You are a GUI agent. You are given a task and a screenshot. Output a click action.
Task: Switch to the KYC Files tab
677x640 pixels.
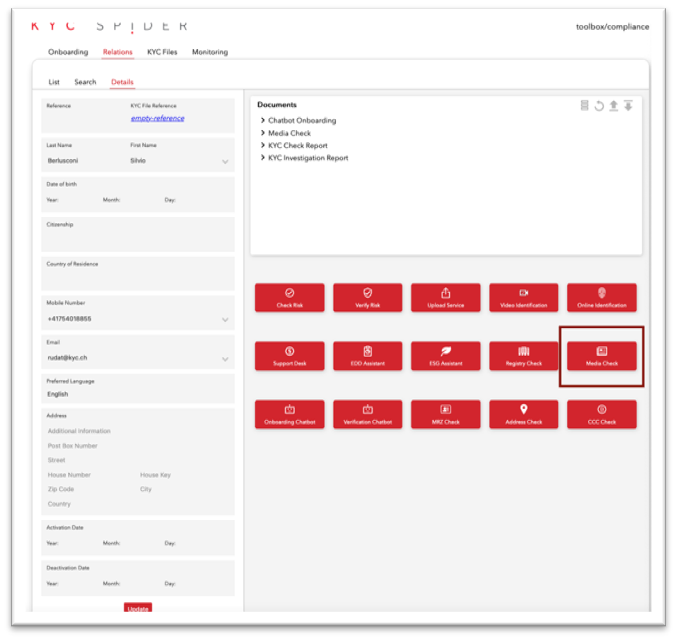(162, 52)
